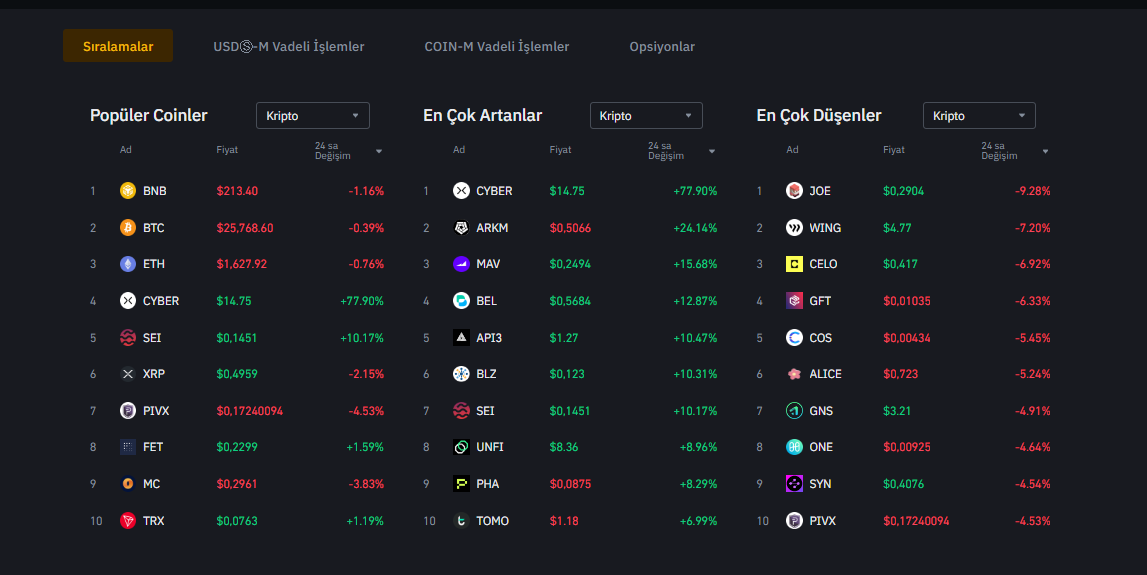The height and width of the screenshot is (575, 1147).
Task: Click the ONE Harmony icon
Action: (794, 447)
